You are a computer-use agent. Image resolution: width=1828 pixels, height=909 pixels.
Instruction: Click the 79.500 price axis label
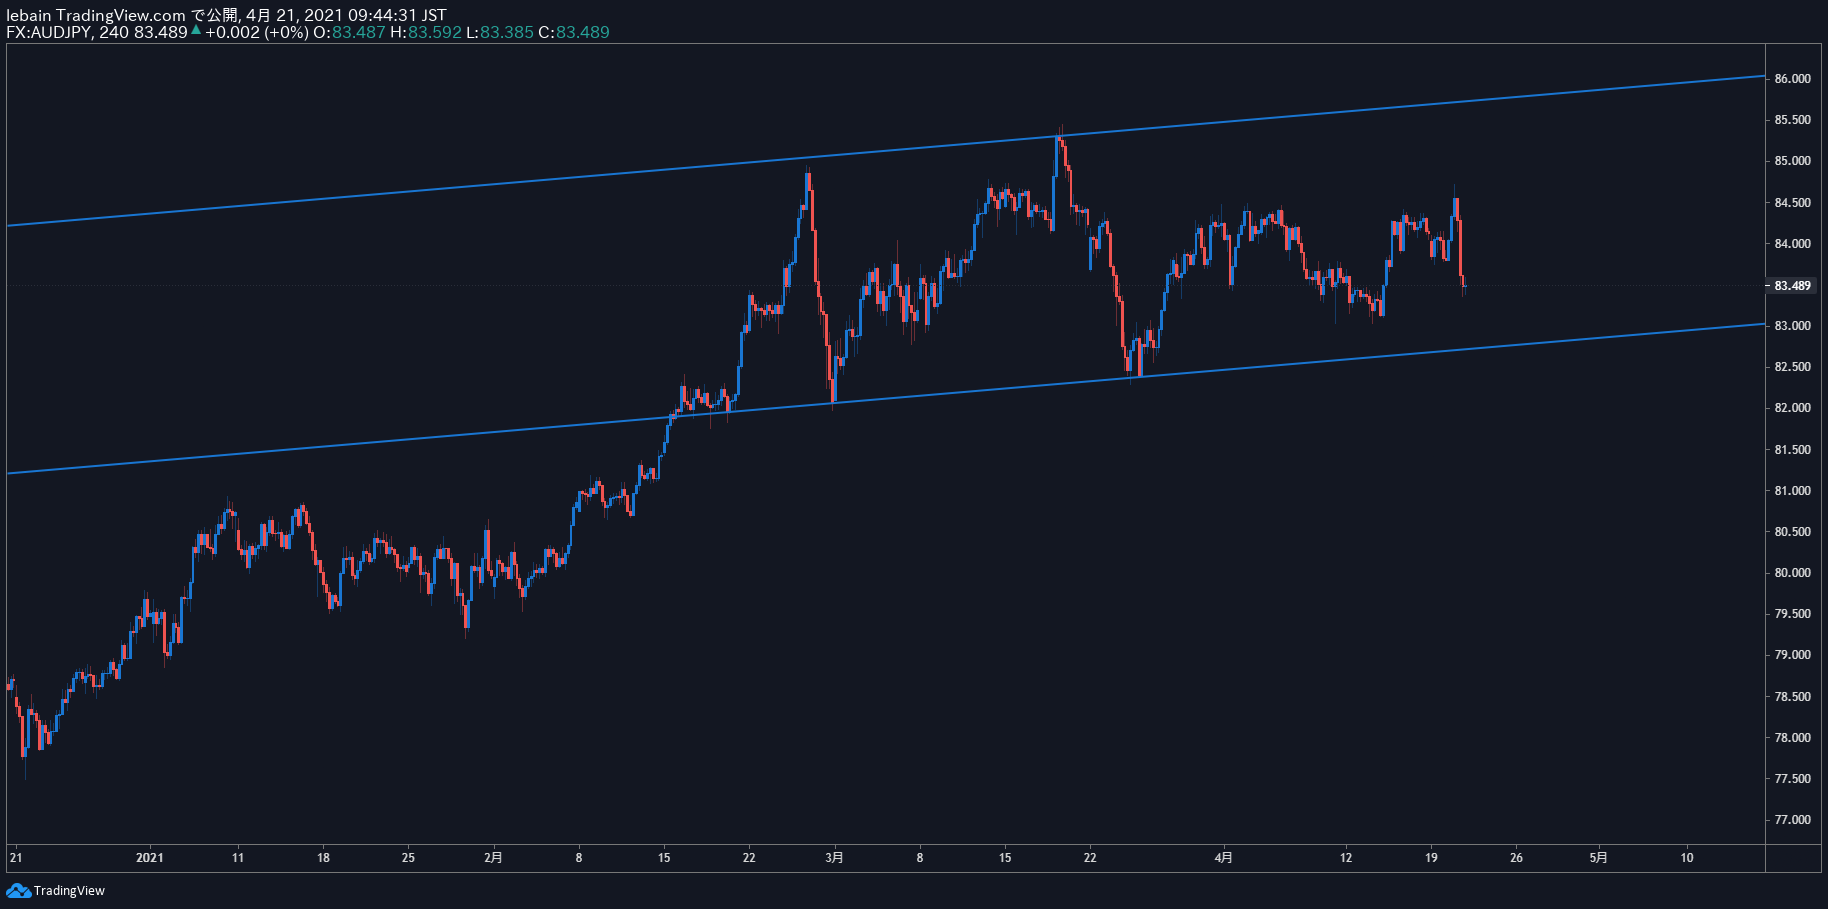pyautogui.click(x=1792, y=613)
